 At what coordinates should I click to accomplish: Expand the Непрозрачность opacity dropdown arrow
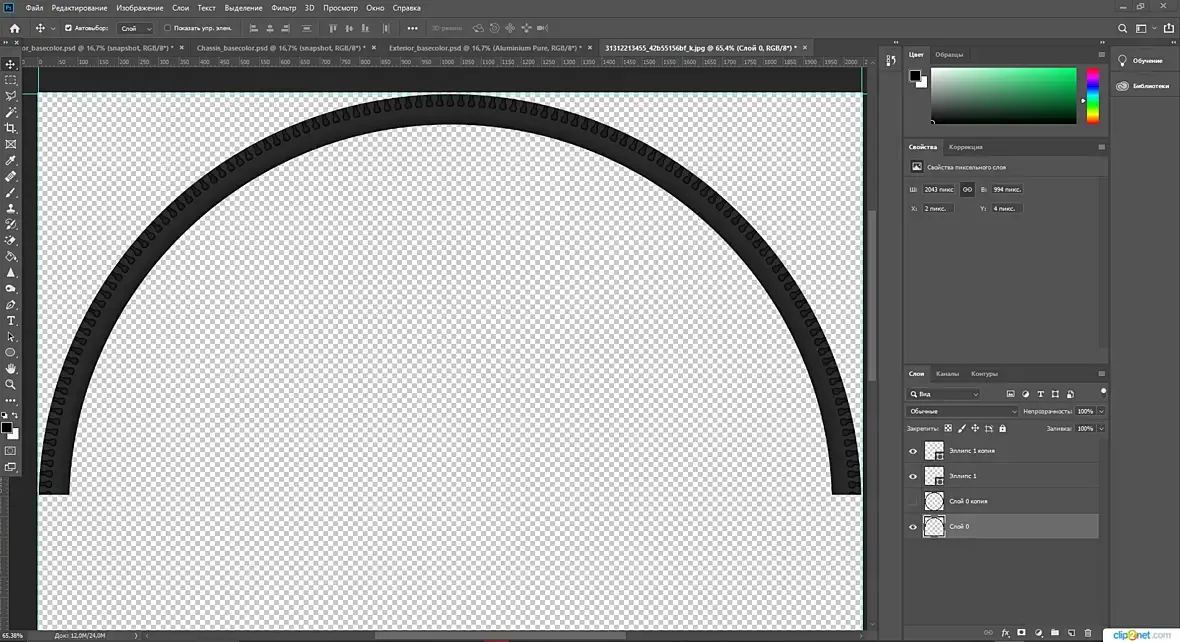click(1101, 412)
